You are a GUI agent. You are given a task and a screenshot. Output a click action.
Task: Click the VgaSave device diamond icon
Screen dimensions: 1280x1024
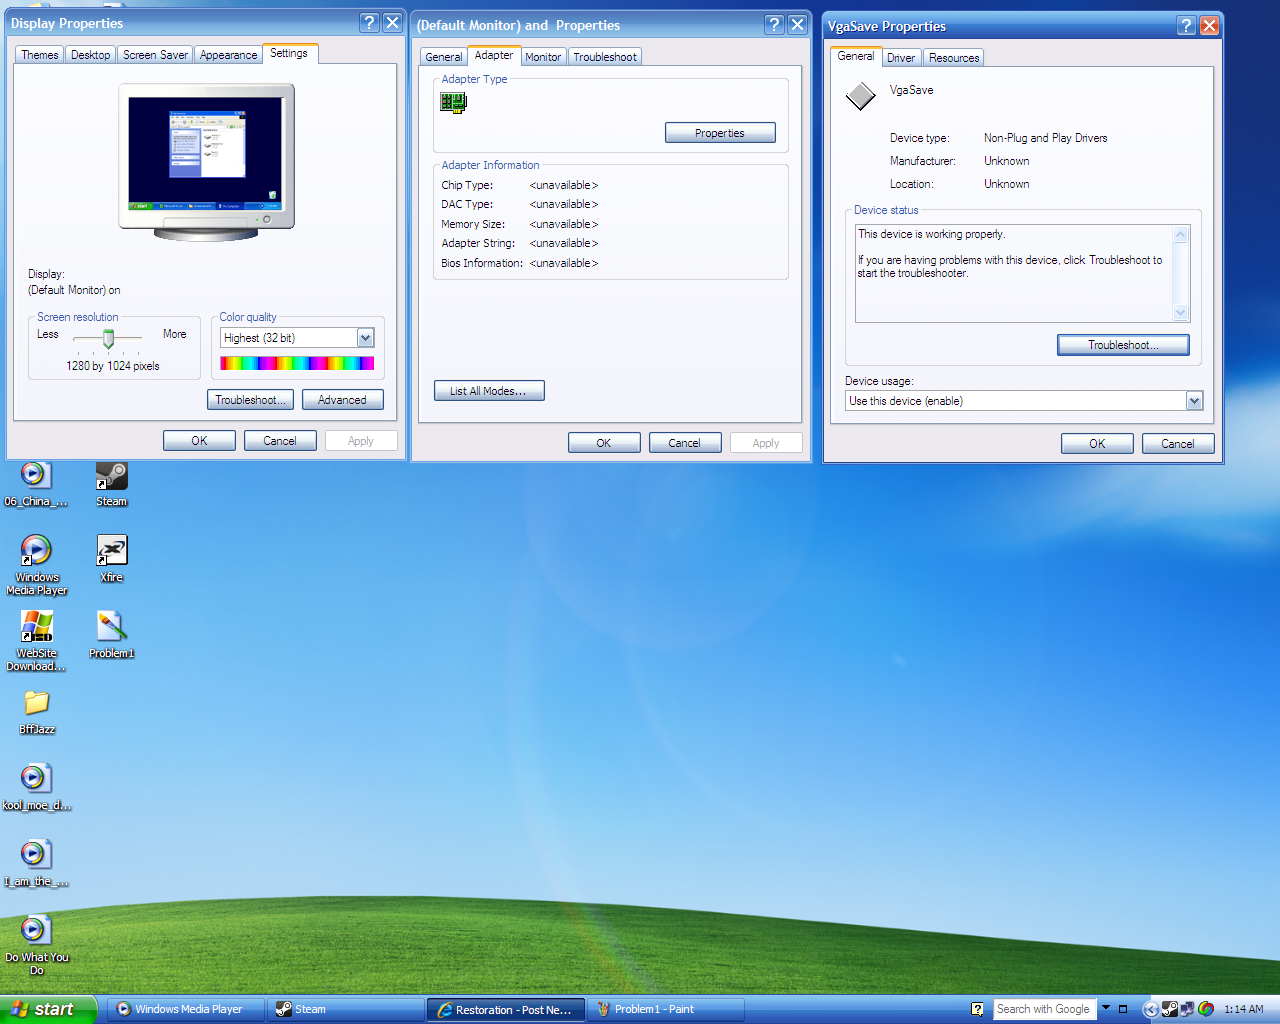point(860,96)
